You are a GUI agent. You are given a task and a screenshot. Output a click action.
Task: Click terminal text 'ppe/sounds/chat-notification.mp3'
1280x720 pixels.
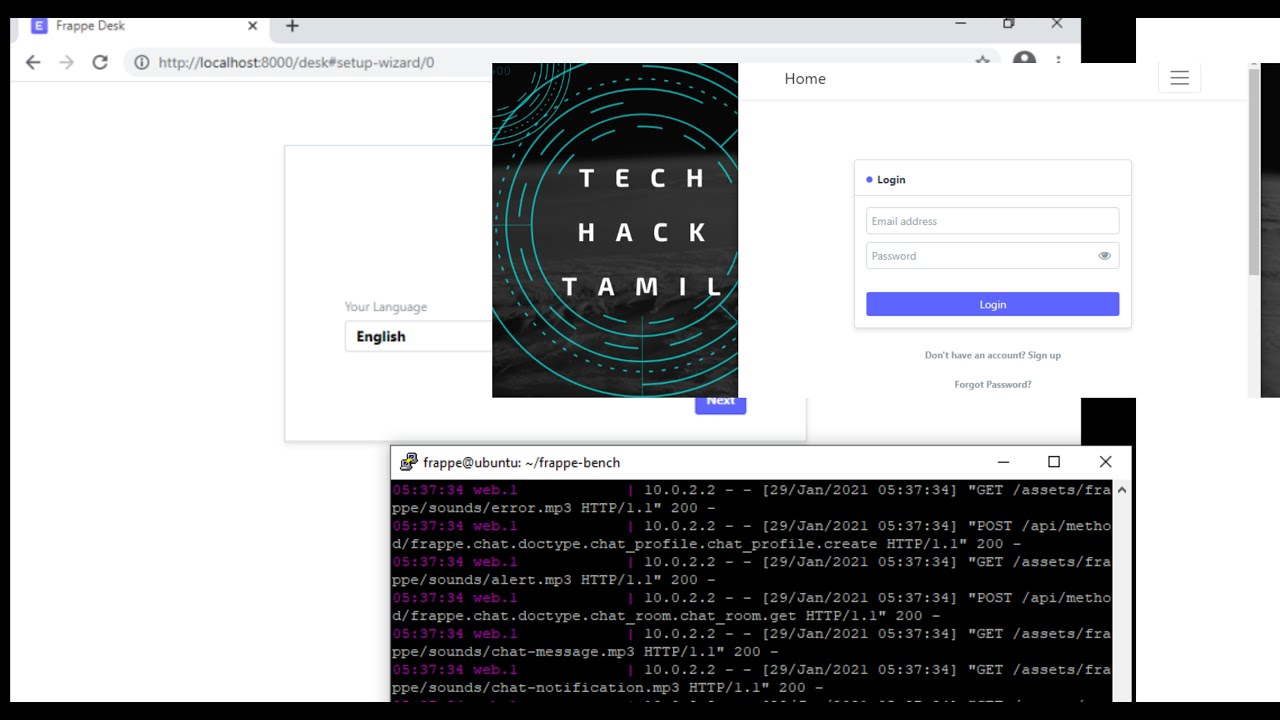click(536, 688)
